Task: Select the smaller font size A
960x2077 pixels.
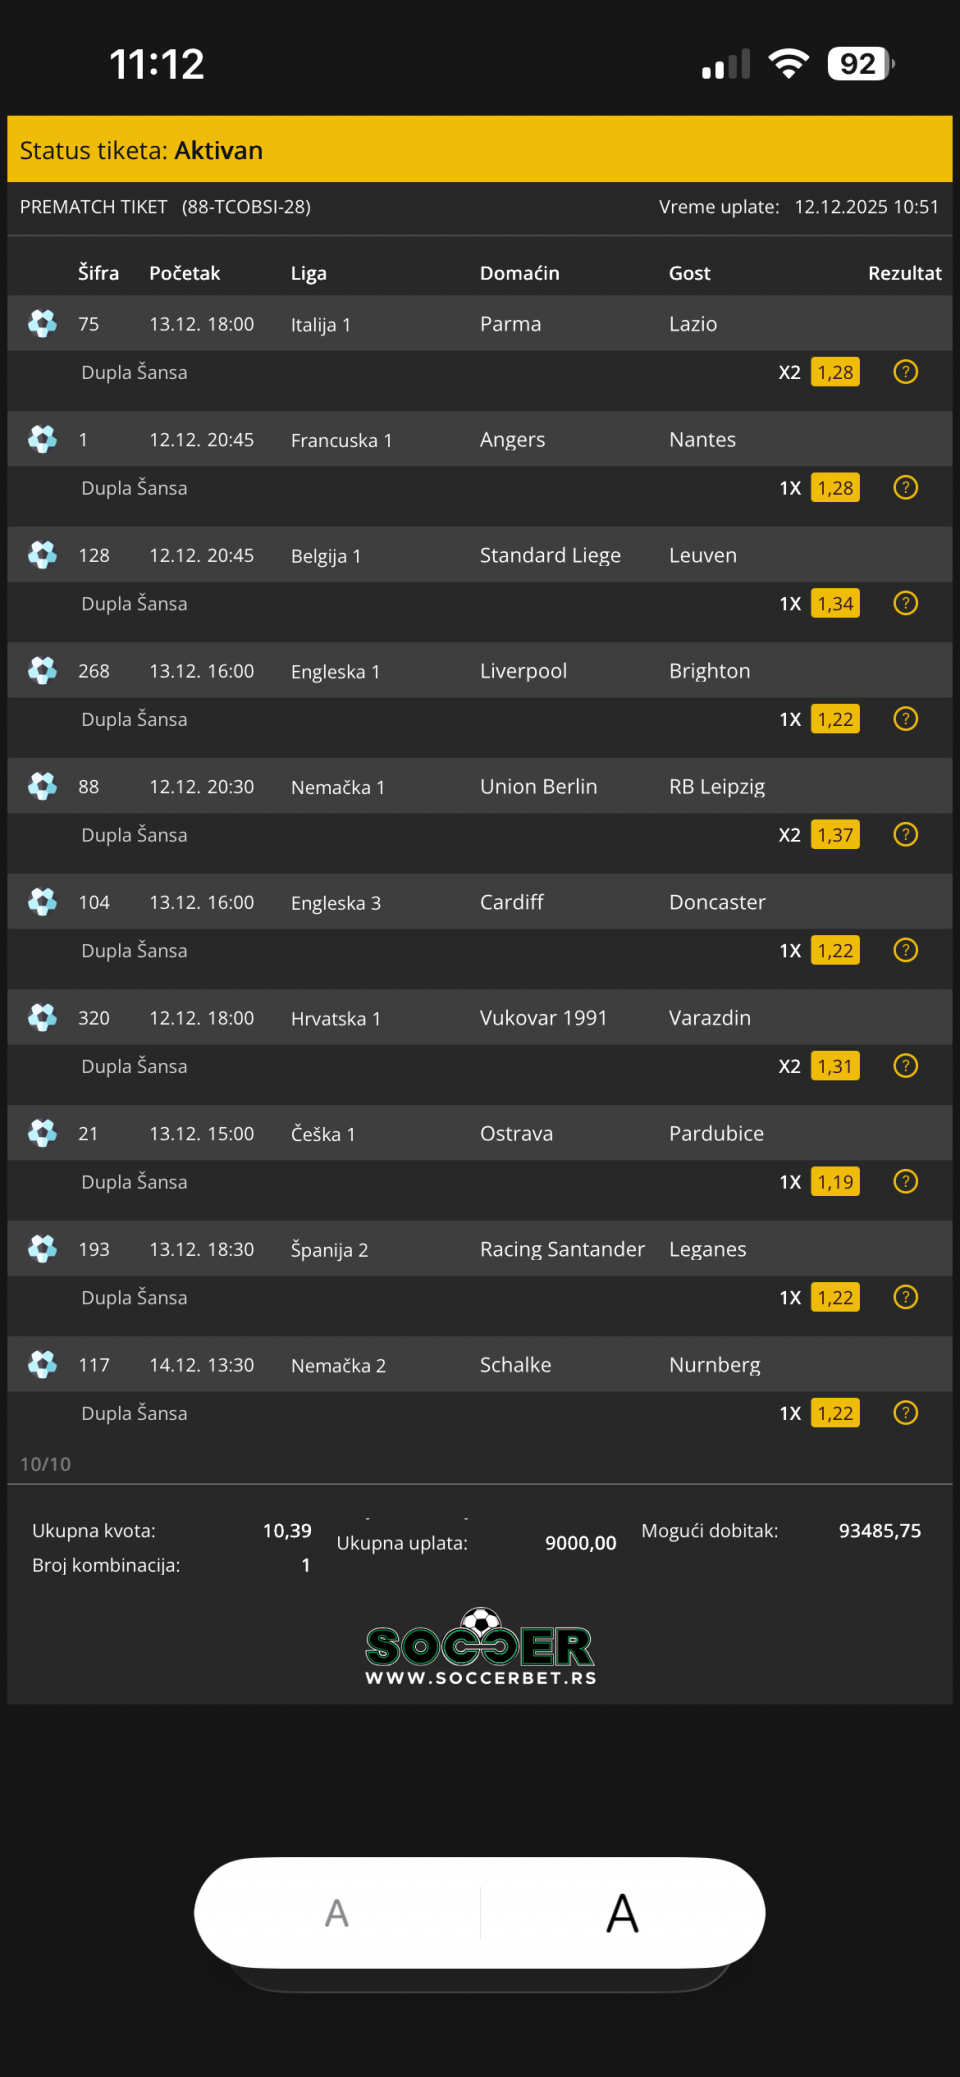Action: click(x=337, y=1913)
